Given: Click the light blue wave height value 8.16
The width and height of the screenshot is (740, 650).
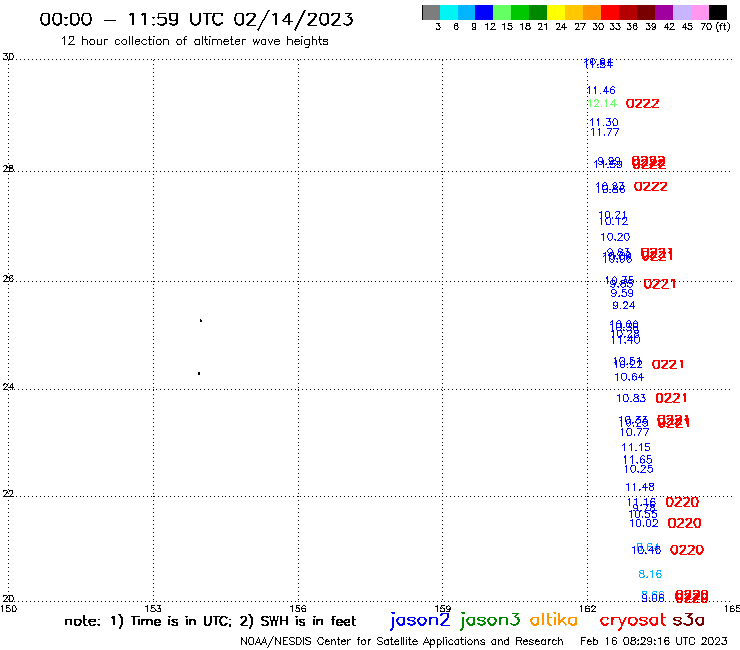Looking at the screenshot, I should pos(650,574).
